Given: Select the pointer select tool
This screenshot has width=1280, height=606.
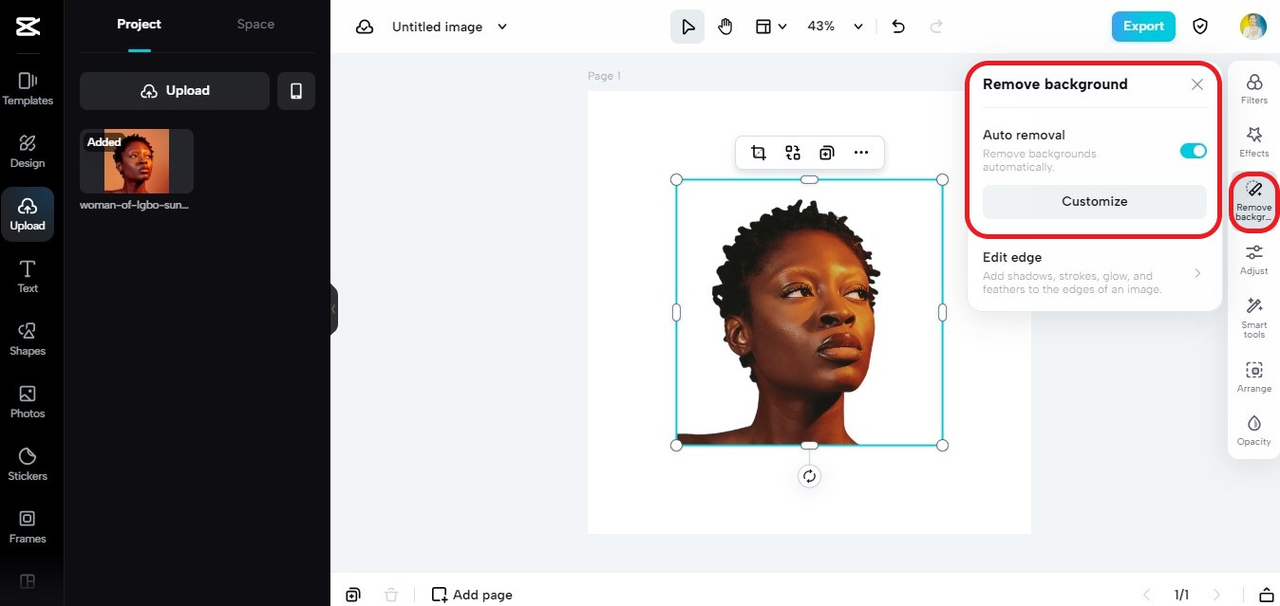Looking at the screenshot, I should click(x=688, y=27).
